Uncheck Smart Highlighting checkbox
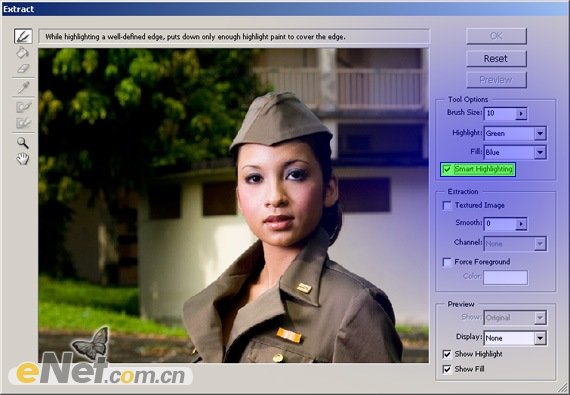Screen dimensions: 570x395 pyautogui.click(x=447, y=169)
